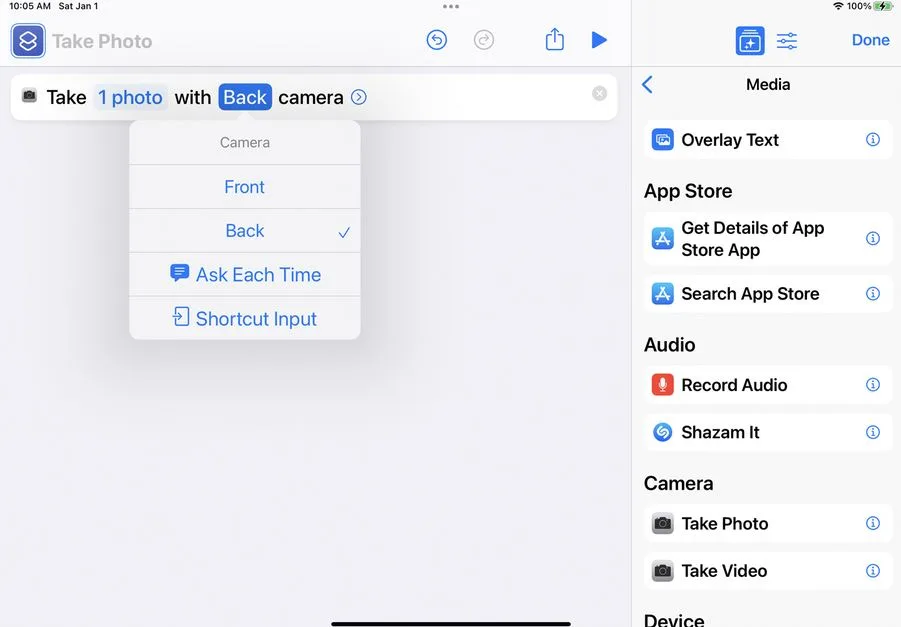Click the battery status icon
This screenshot has height=627, width=901.
click(883, 6)
